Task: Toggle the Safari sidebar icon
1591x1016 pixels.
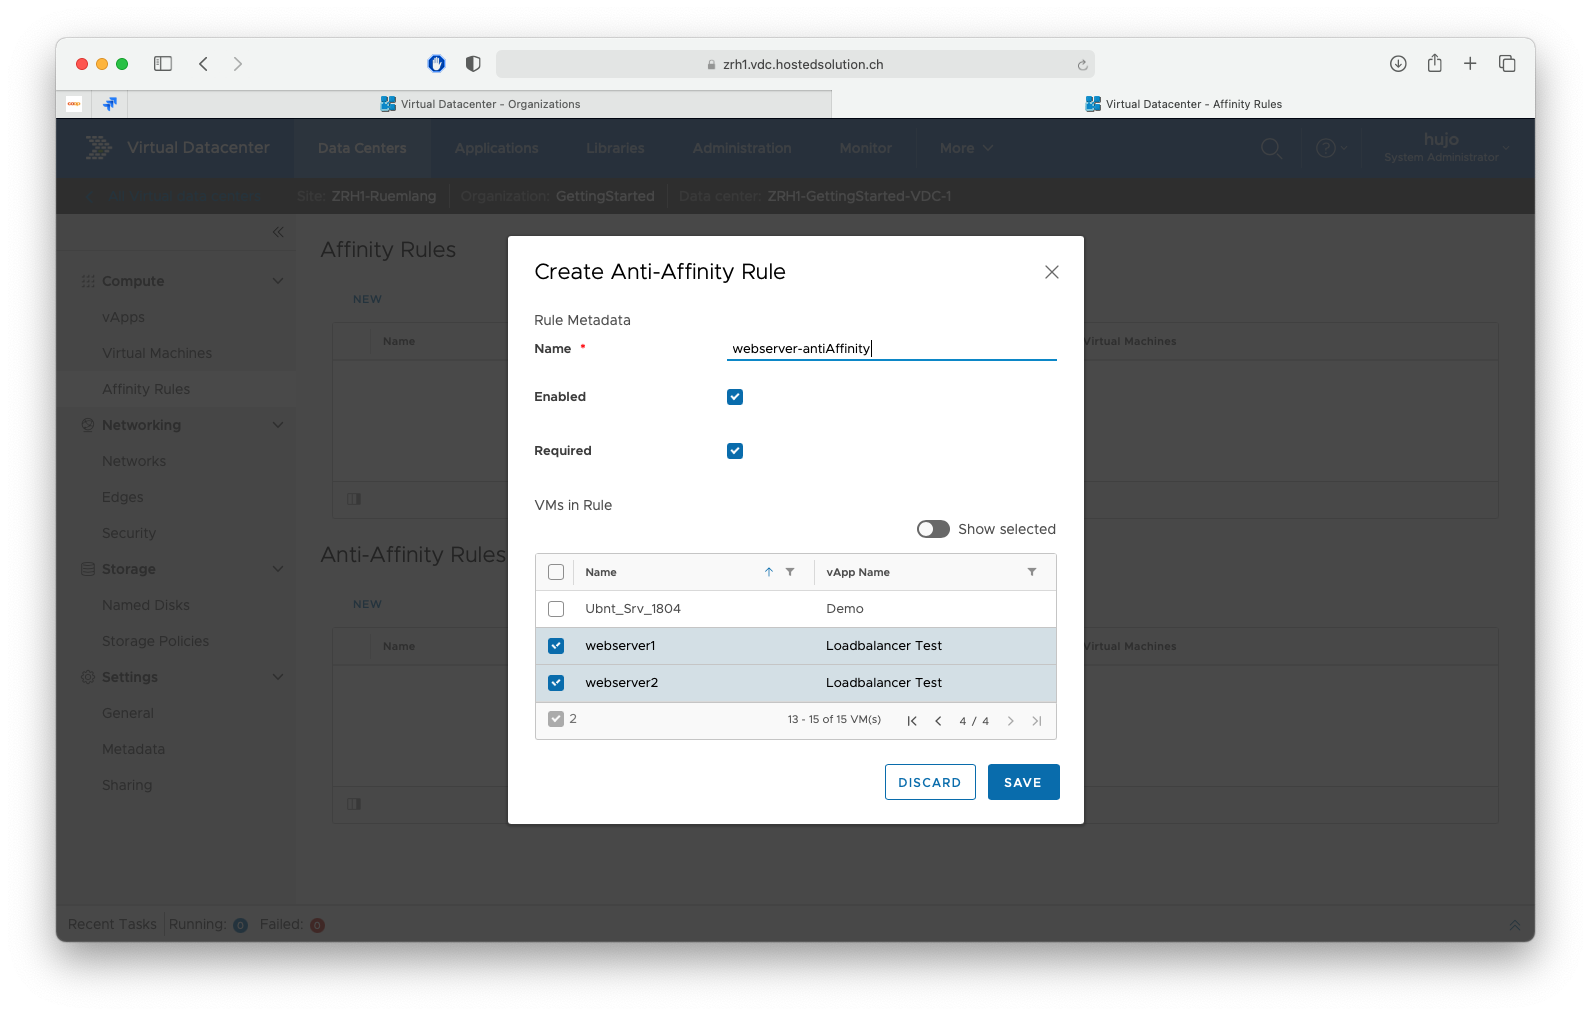Action: 163,64
